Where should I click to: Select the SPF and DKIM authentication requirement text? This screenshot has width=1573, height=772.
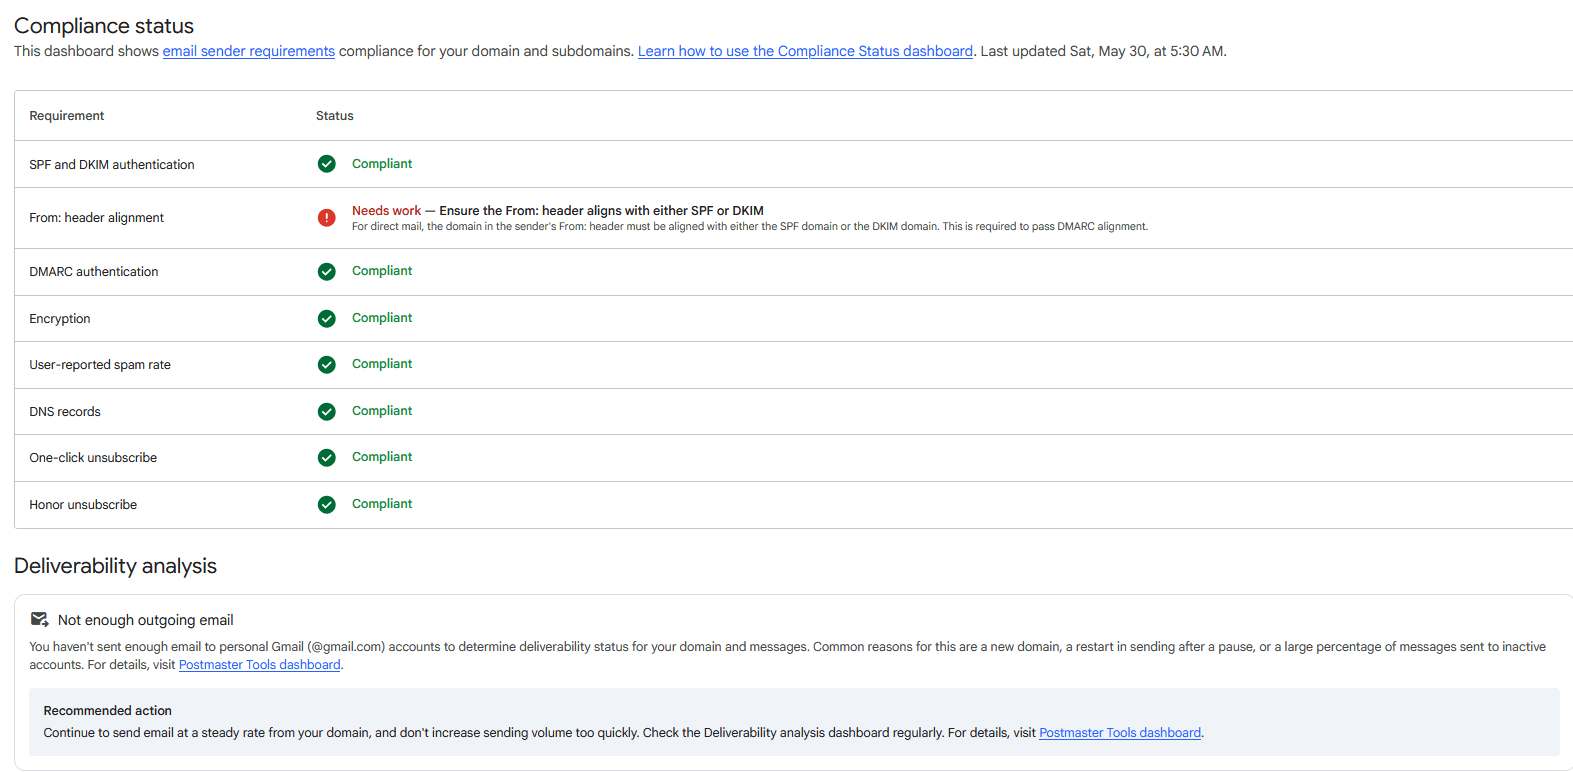pyautogui.click(x=112, y=165)
